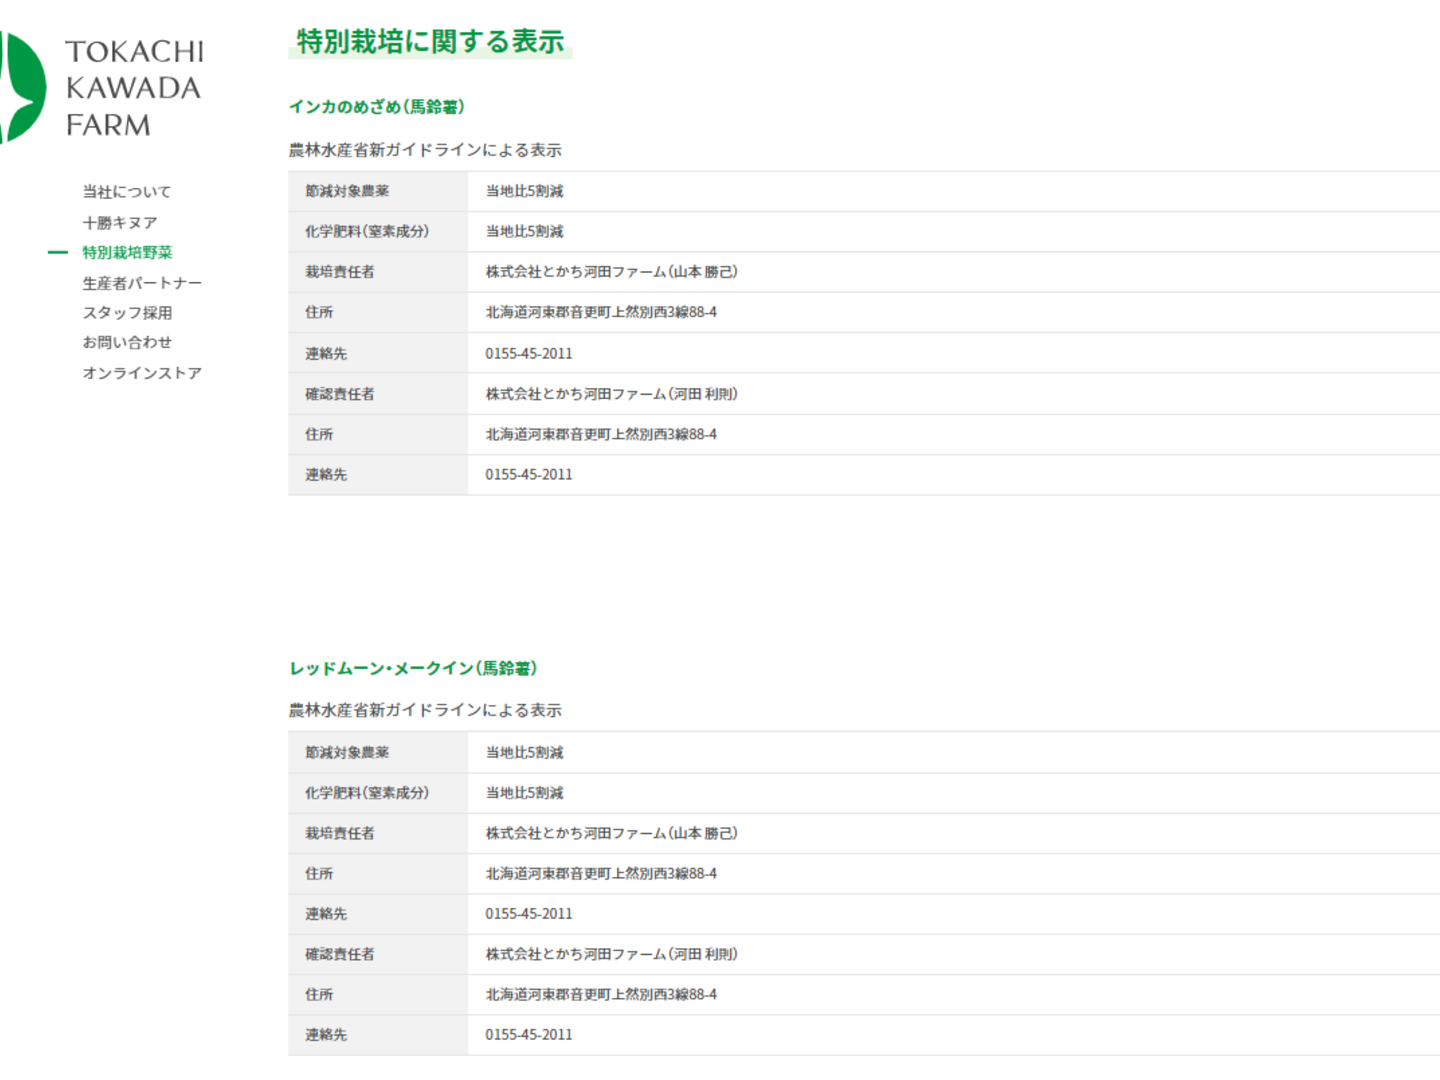The image size is (1440, 1080).
Task: Click 栽培責任者 label in the レッドムーン table
Action: pyautogui.click(x=340, y=833)
